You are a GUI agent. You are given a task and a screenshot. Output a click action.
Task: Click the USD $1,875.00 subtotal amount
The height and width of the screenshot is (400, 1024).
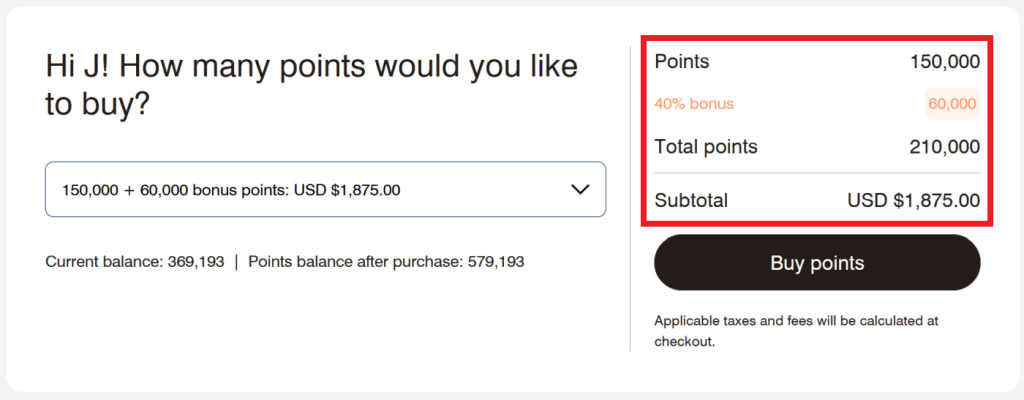click(x=914, y=201)
